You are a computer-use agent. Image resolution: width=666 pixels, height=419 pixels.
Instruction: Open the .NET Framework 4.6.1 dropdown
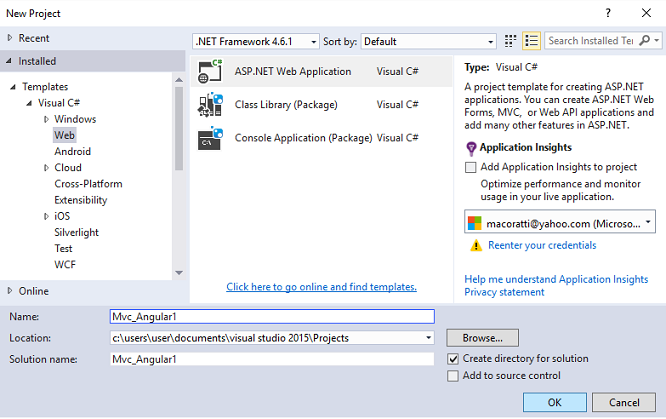[256, 42]
